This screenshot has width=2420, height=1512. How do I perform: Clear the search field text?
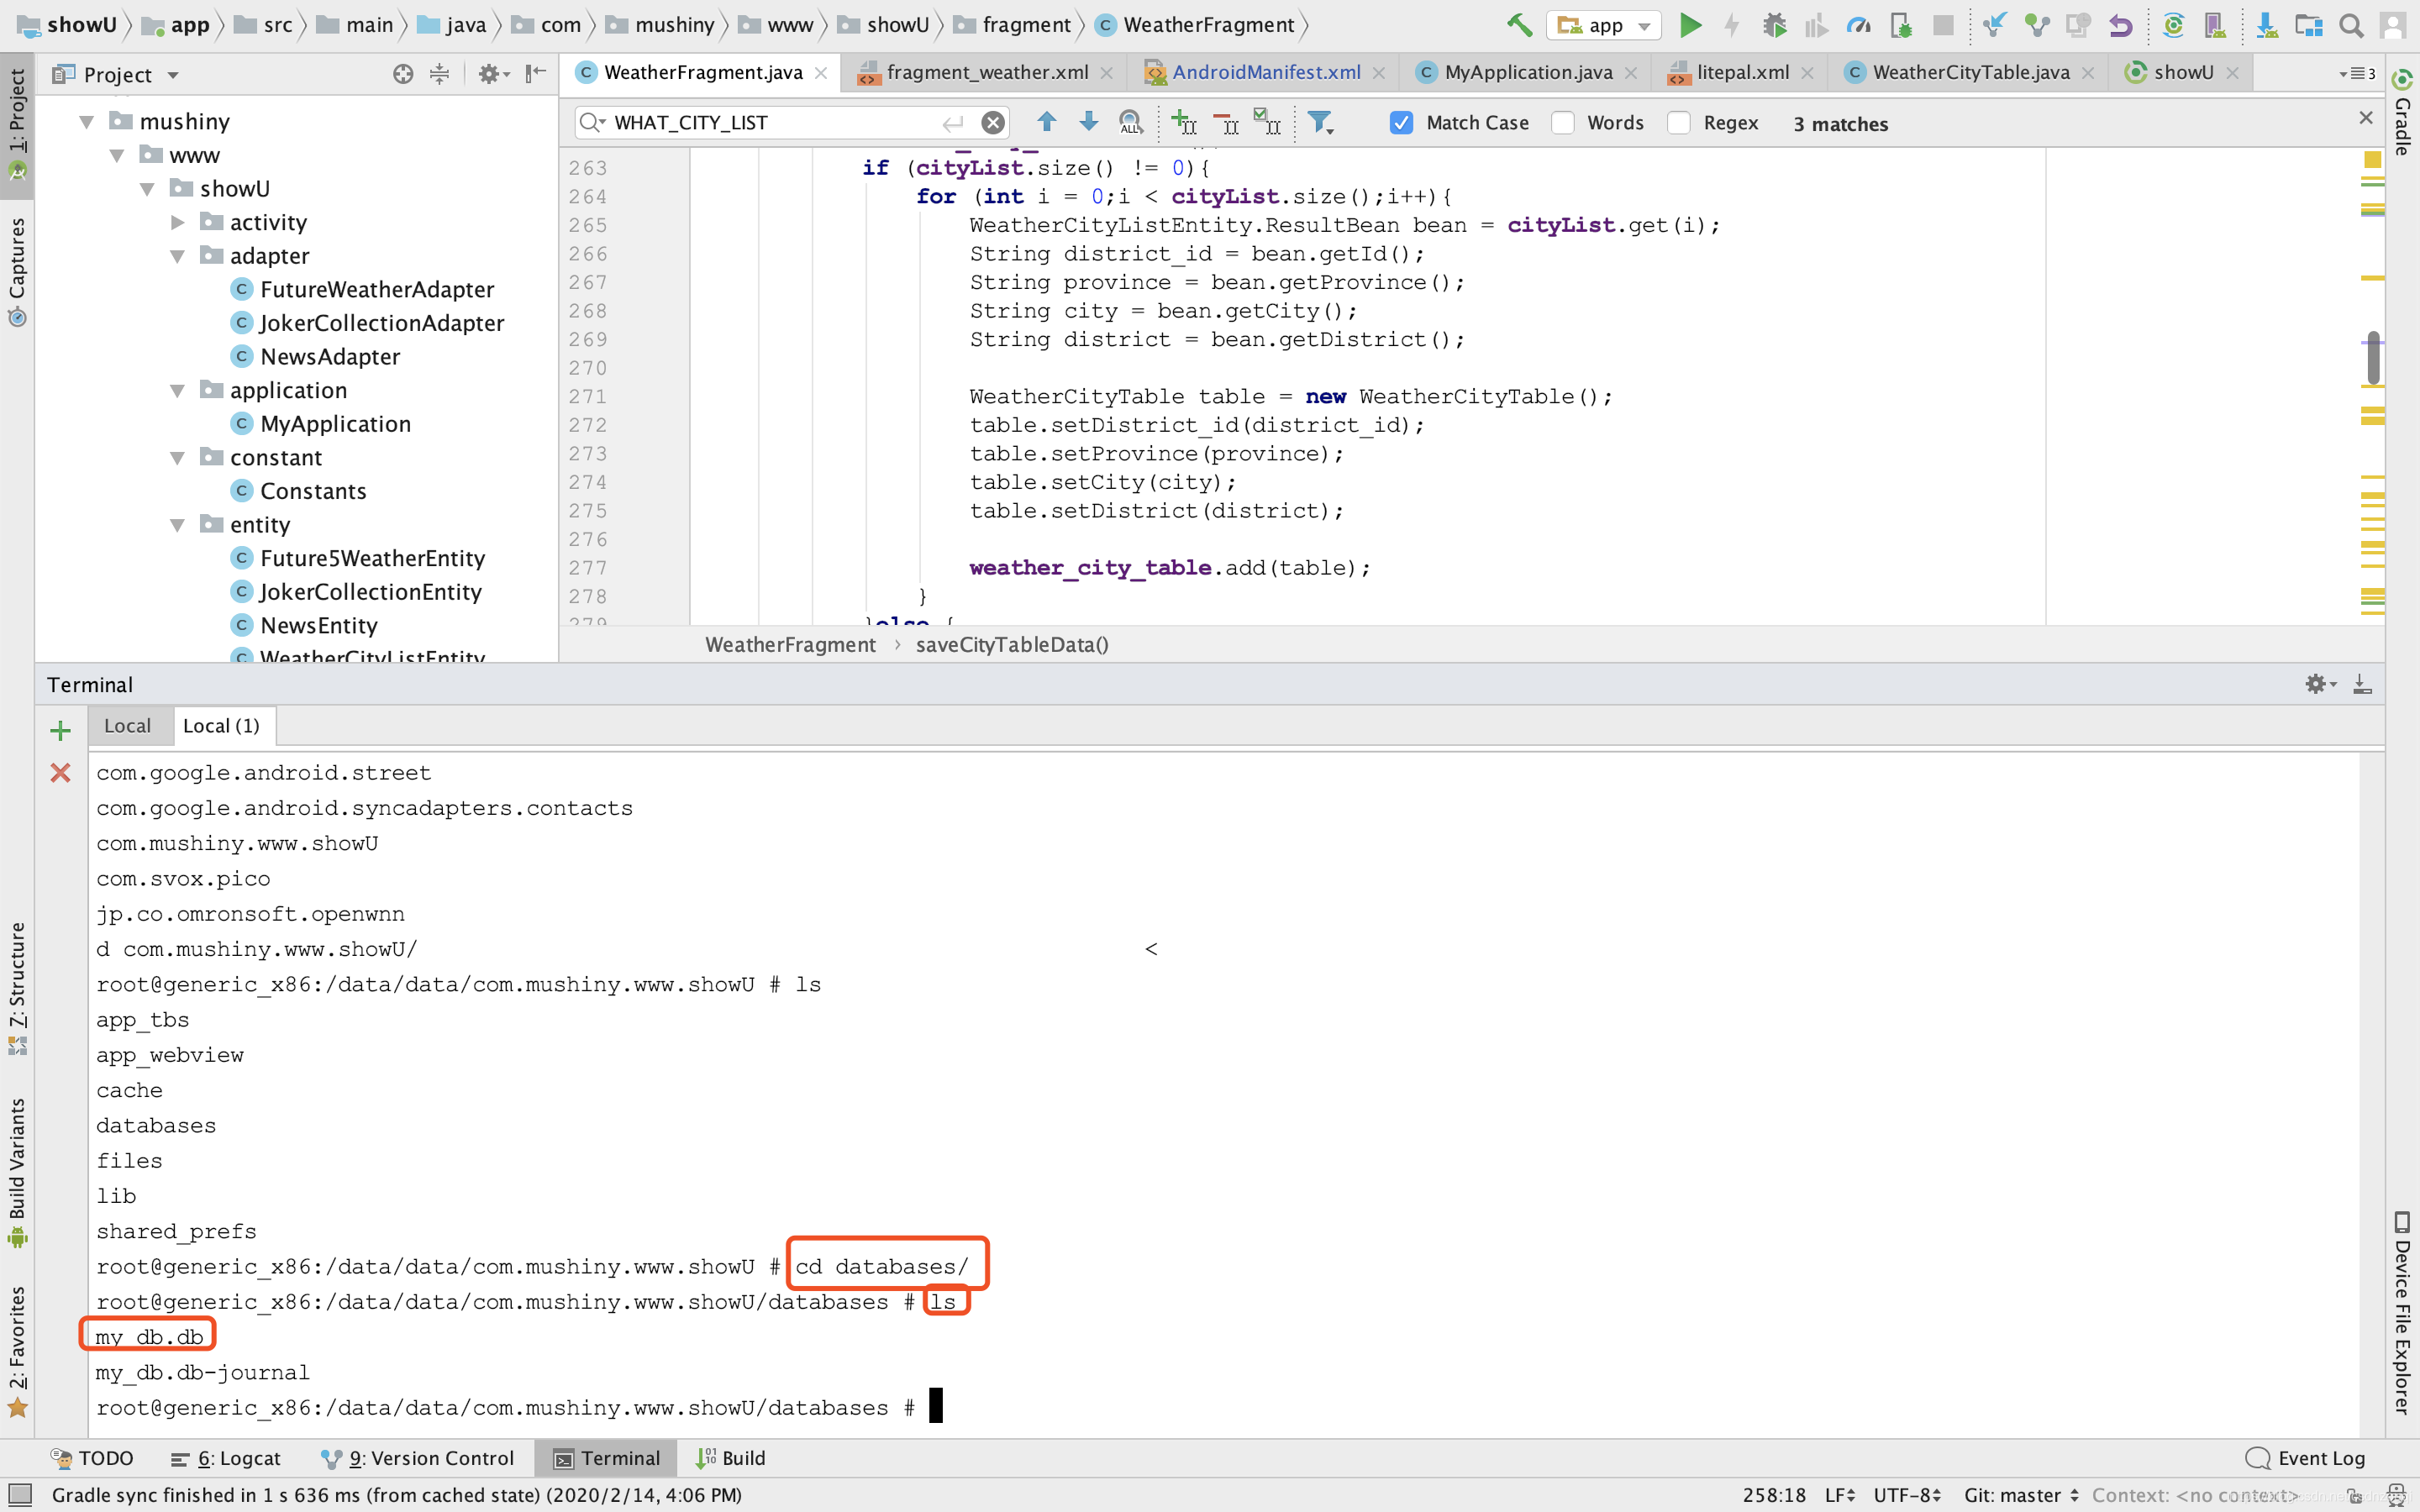[x=993, y=122]
